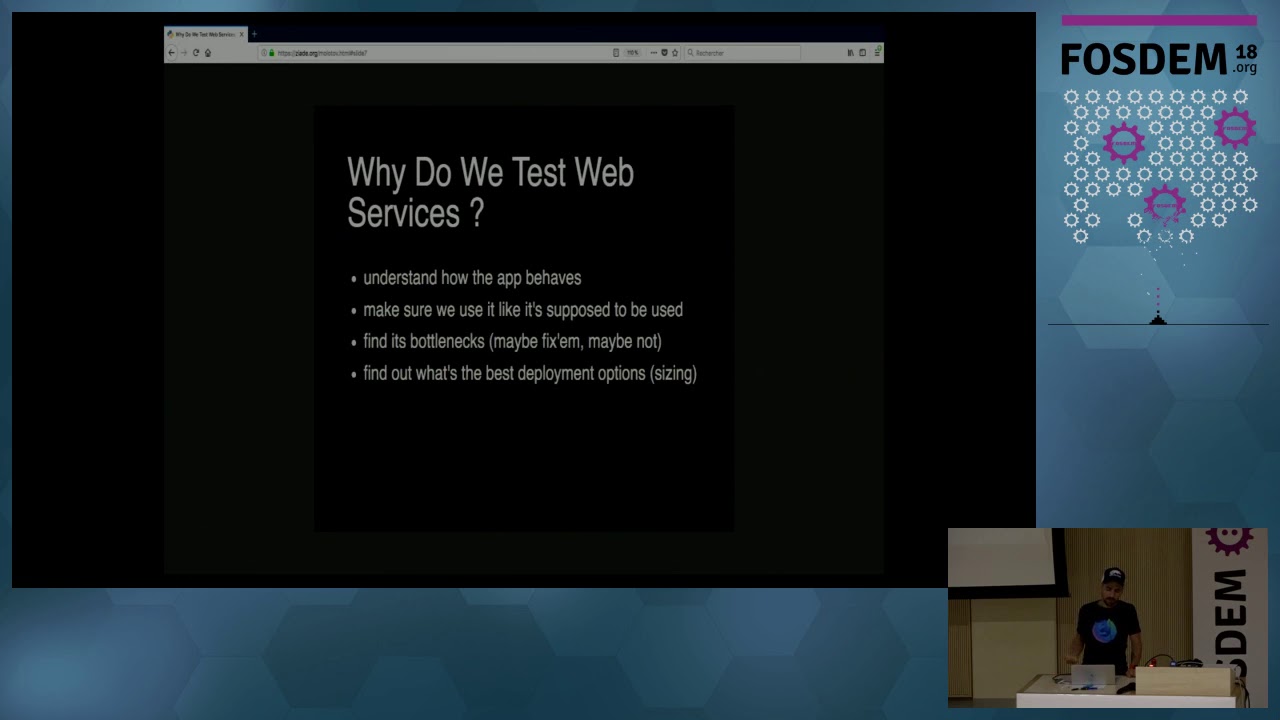Click 'understand how the app behaves' bullet
Screen dimensions: 1280x720
pos(472,278)
